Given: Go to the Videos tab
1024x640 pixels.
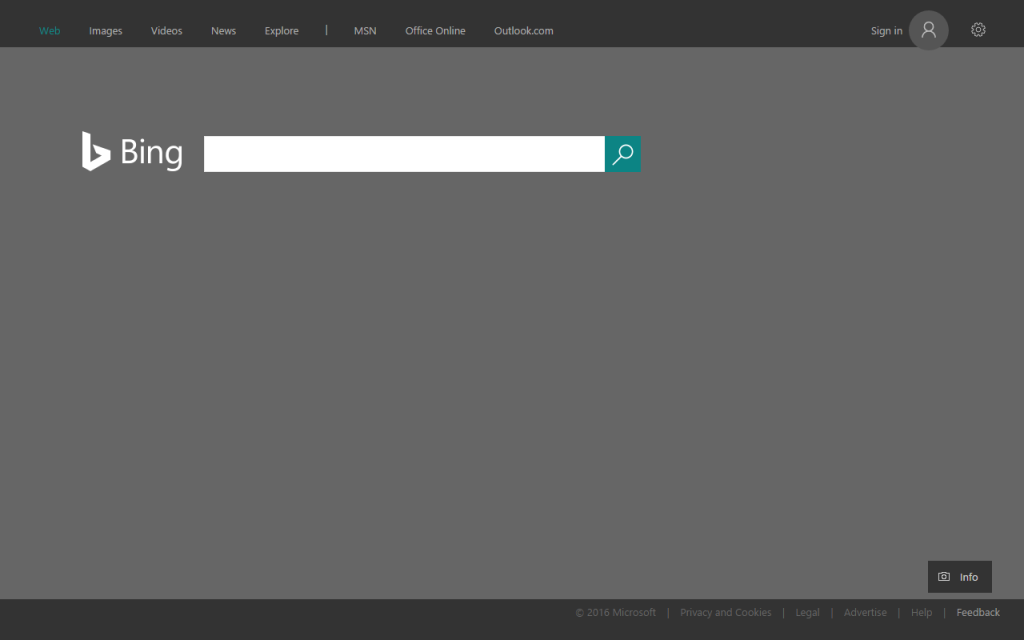Looking at the screenshot, I should point(166,31).
